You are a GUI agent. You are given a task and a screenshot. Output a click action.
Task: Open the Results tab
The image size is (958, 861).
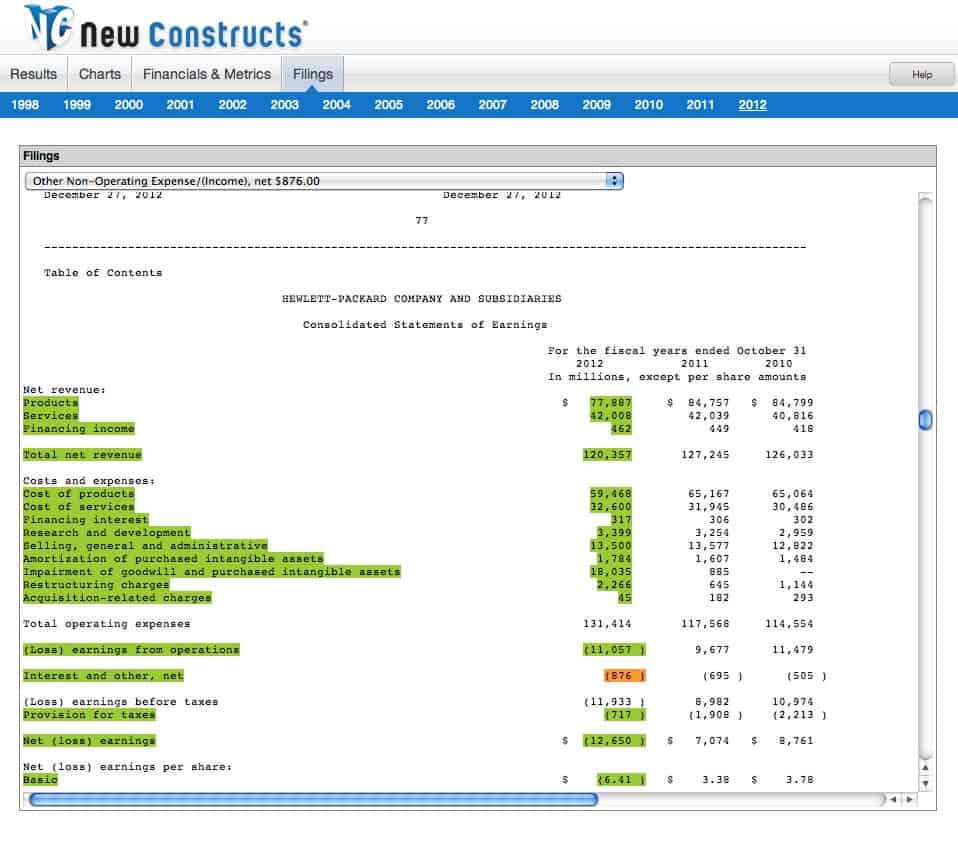point(34,74)
